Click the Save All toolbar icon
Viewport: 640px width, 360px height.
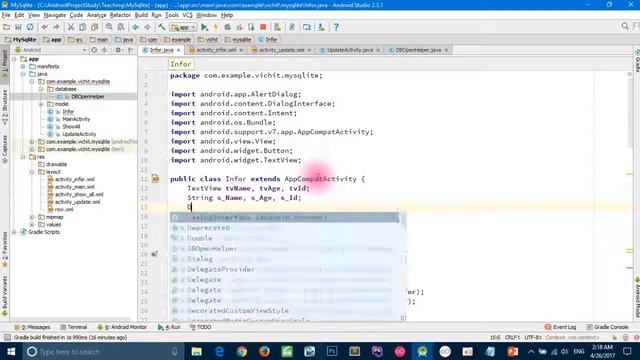(x=18, y=27)
